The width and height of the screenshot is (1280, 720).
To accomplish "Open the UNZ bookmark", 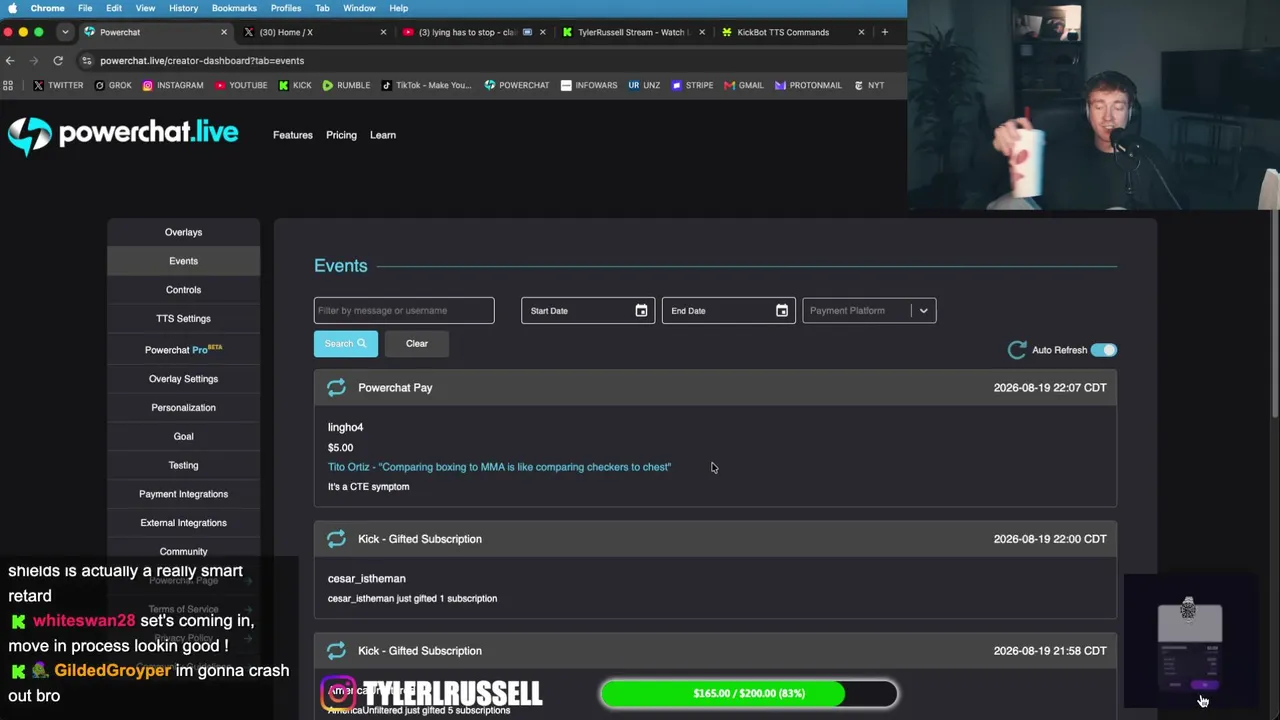I will pos(644,85).
